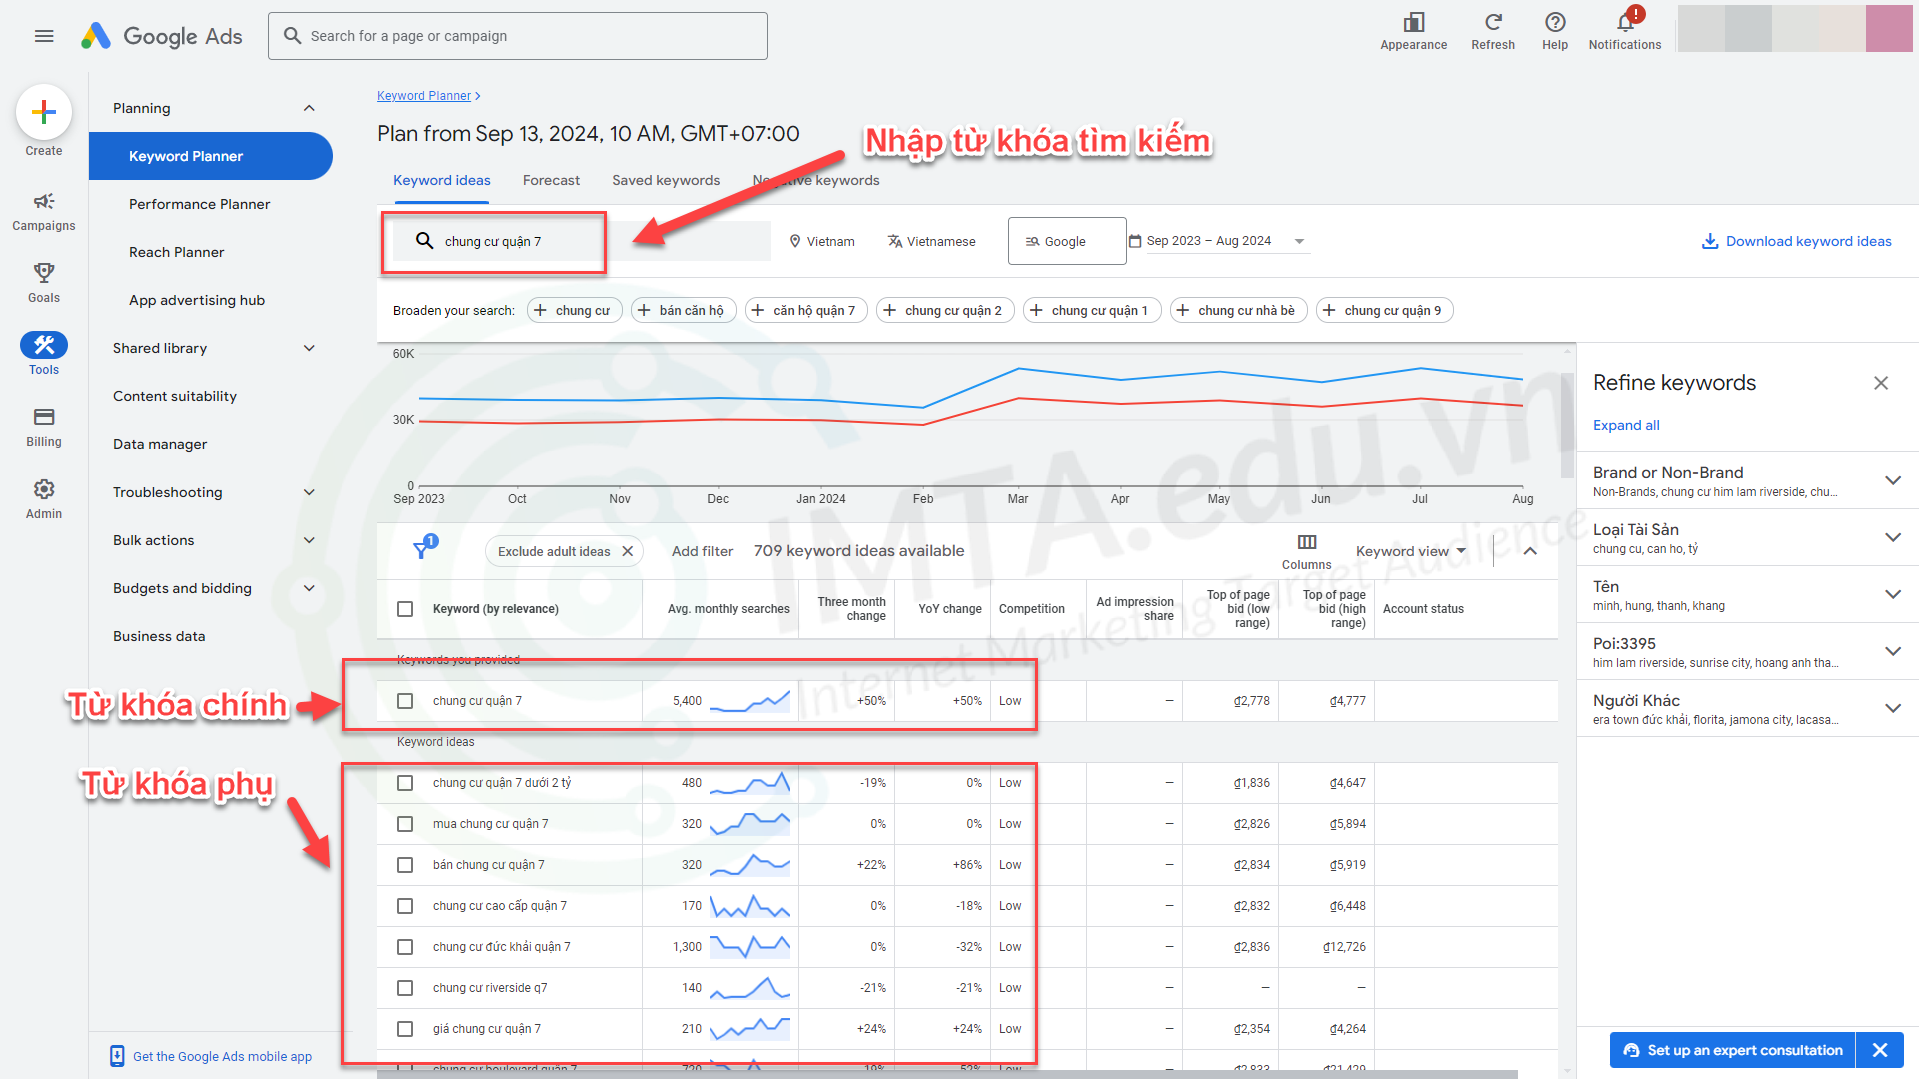Add 'chung cư' to broaden search
1919x1079 pixels.
[x=575, y=310]
